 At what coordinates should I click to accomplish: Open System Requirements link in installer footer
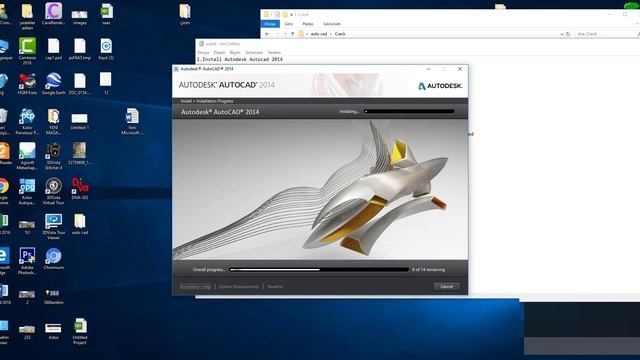pyautogui.click(x=239, y=287)
